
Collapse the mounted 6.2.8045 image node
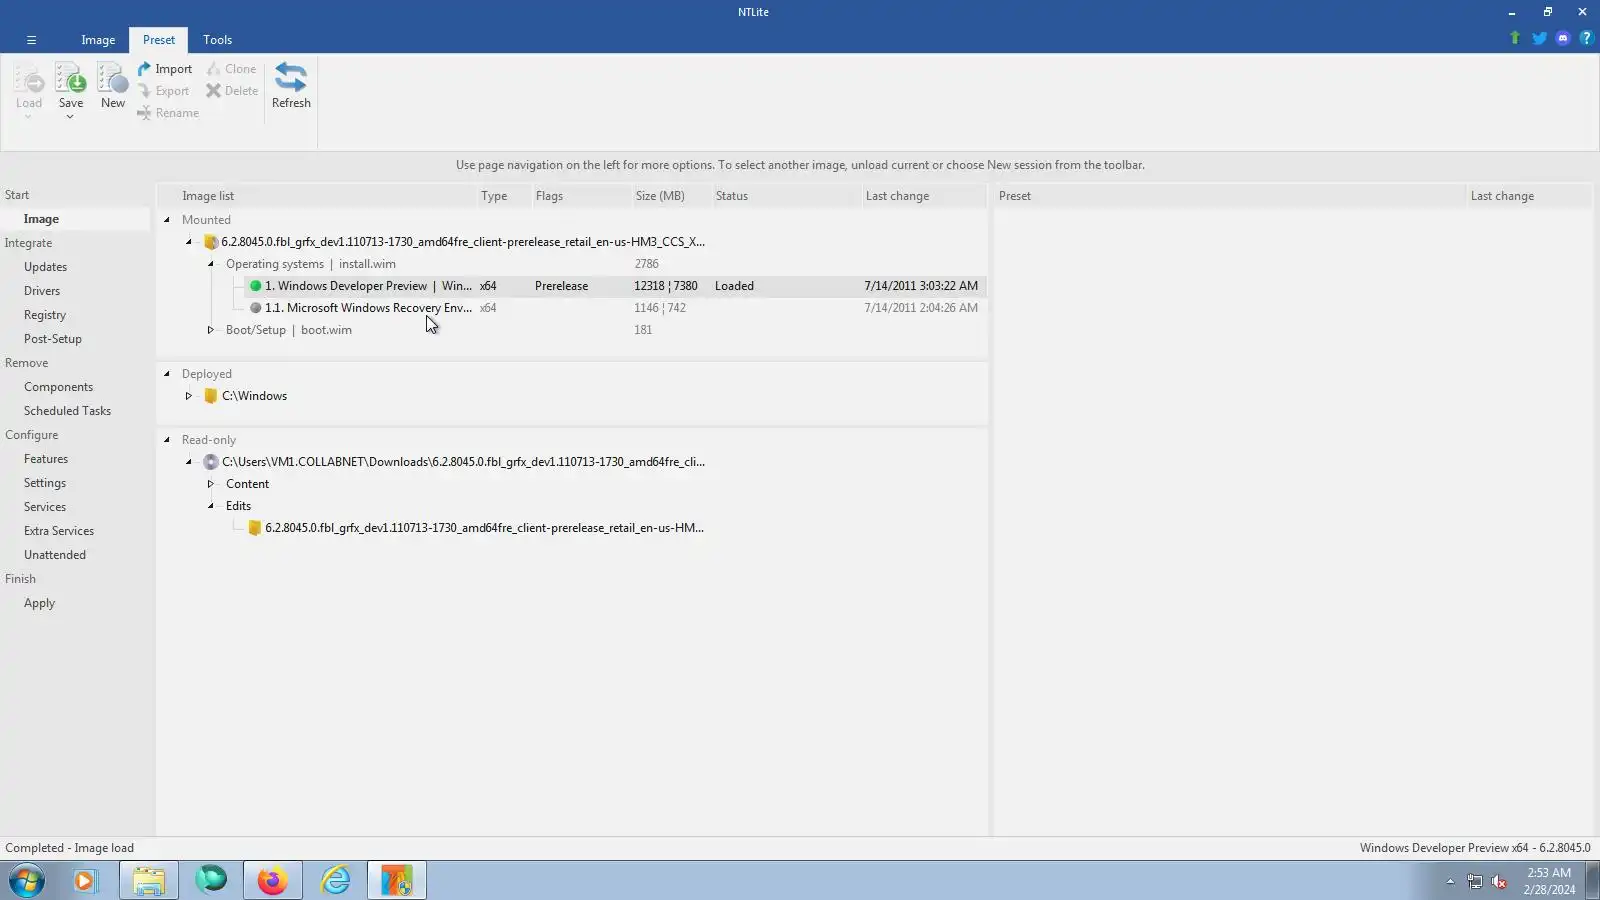[189, 242]
